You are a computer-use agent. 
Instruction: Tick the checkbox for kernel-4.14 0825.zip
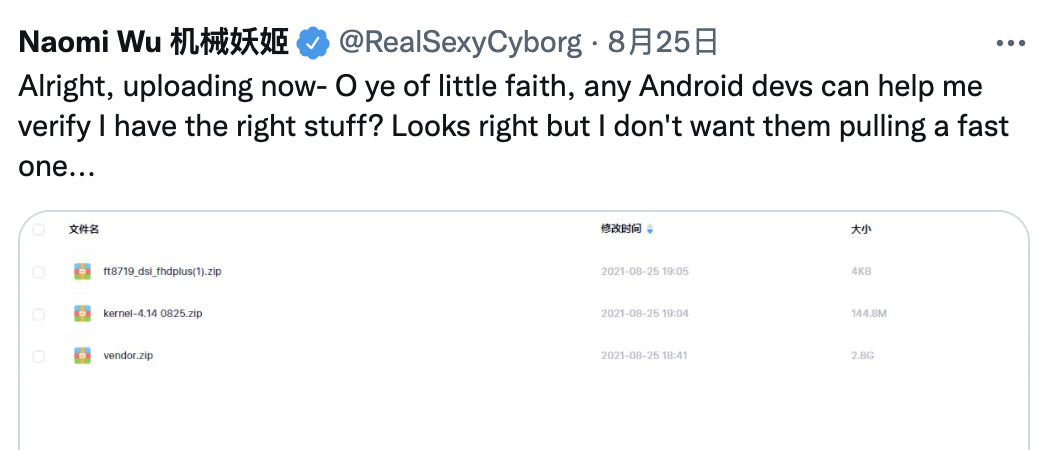pyautogui.click(x=39, y=313)
